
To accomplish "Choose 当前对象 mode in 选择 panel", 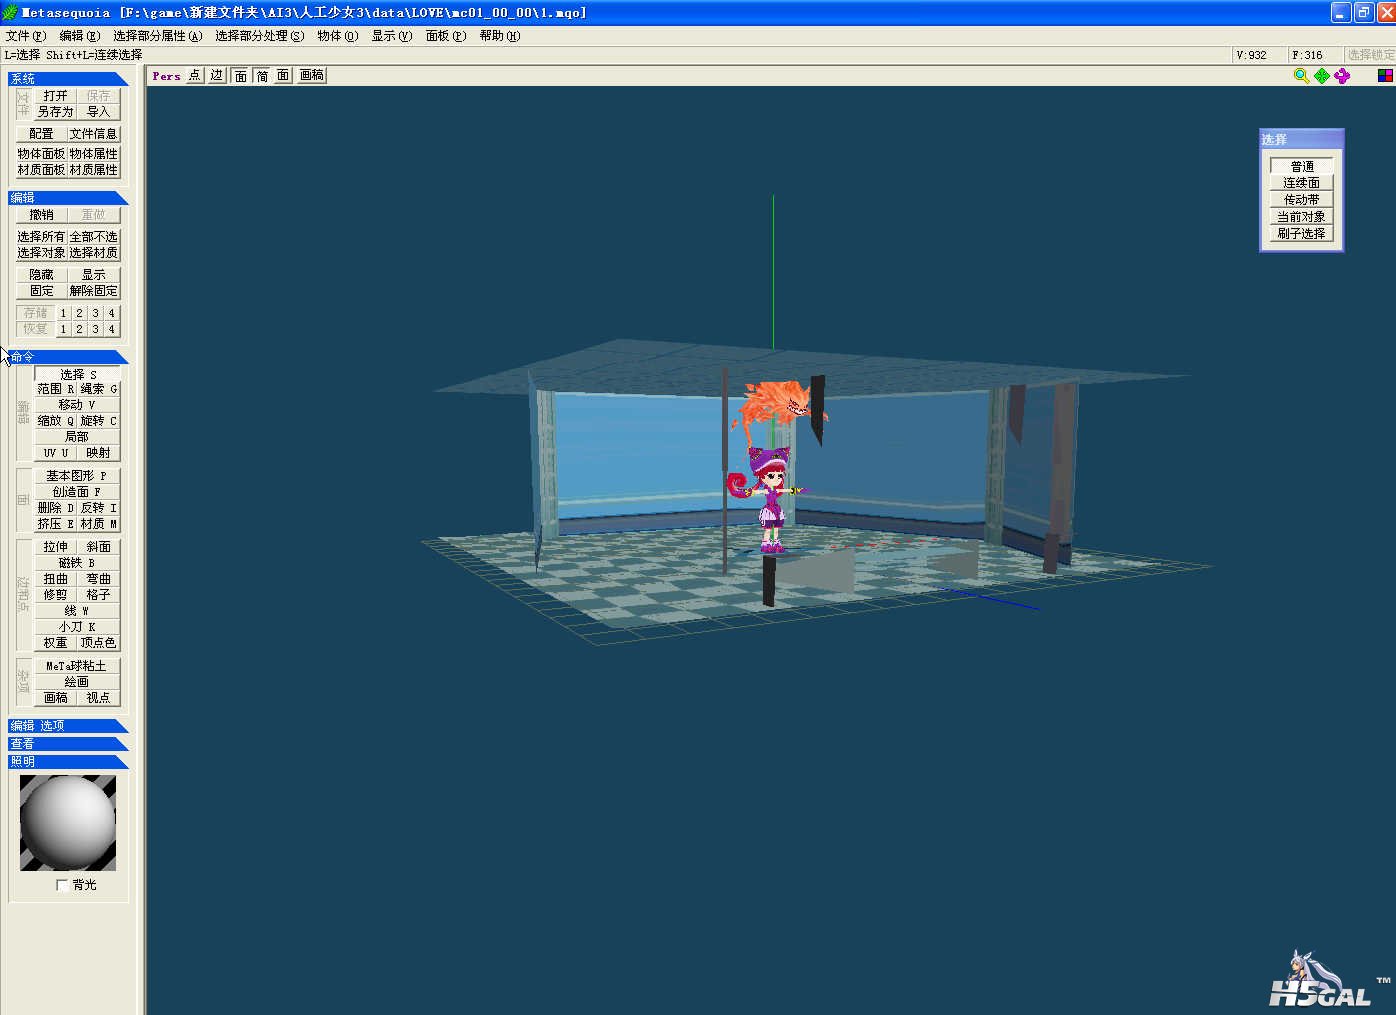I will point(1302,217).
